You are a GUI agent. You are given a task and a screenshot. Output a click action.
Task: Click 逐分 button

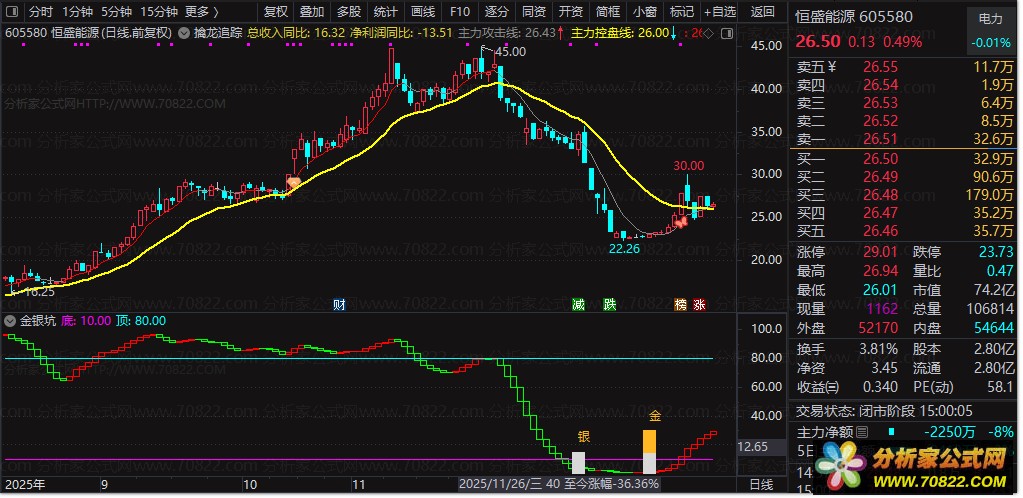point(496,12)
